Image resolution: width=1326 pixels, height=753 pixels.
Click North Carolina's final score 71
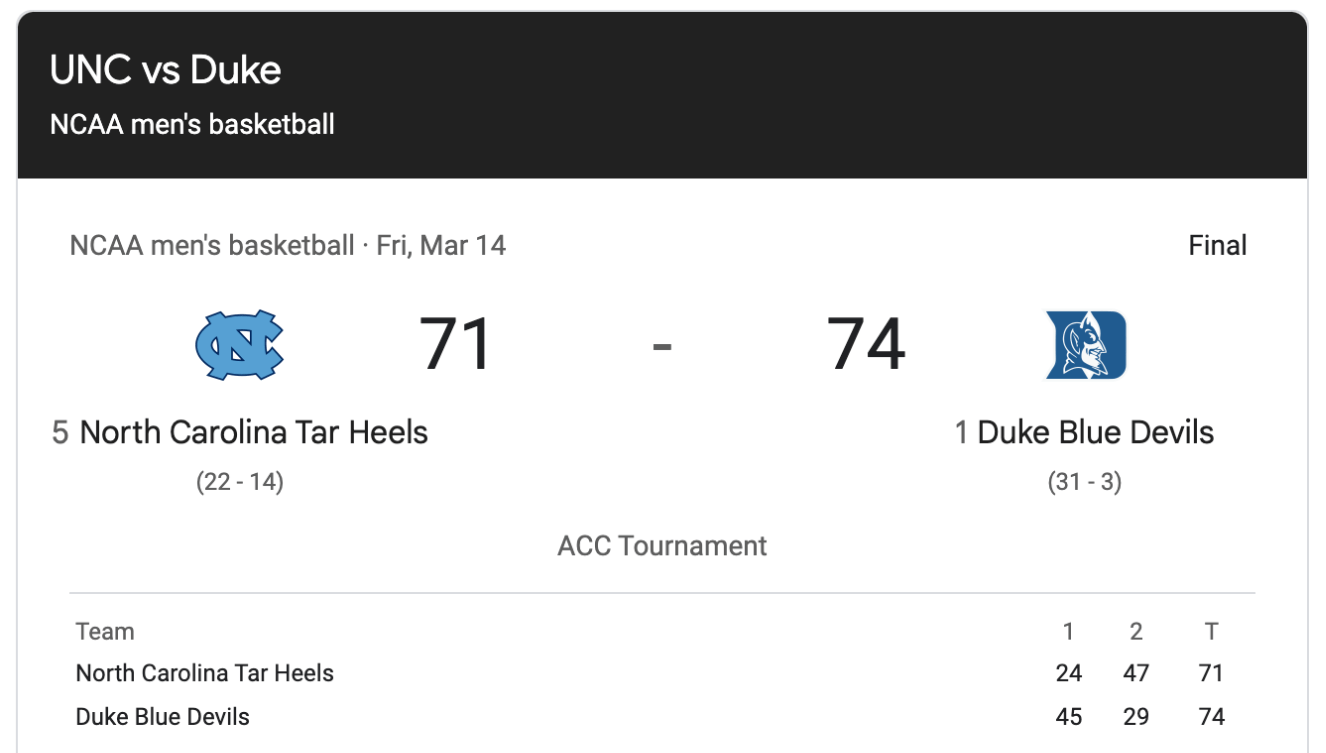pyautogui.click(x=456, y=344)
